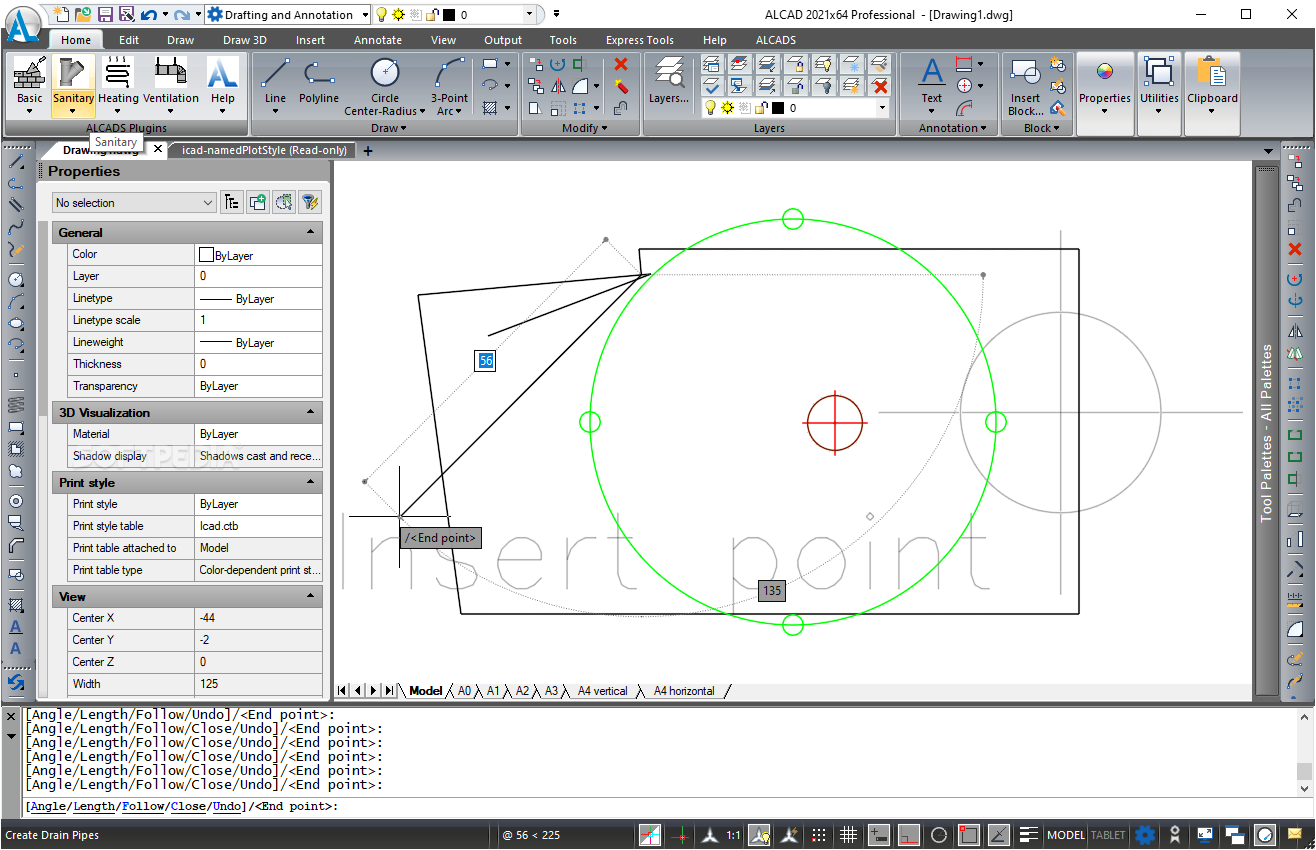The image size is (1316, 850).
Task: Open the blue settings gear in status bar
Action: [1145, 835]
